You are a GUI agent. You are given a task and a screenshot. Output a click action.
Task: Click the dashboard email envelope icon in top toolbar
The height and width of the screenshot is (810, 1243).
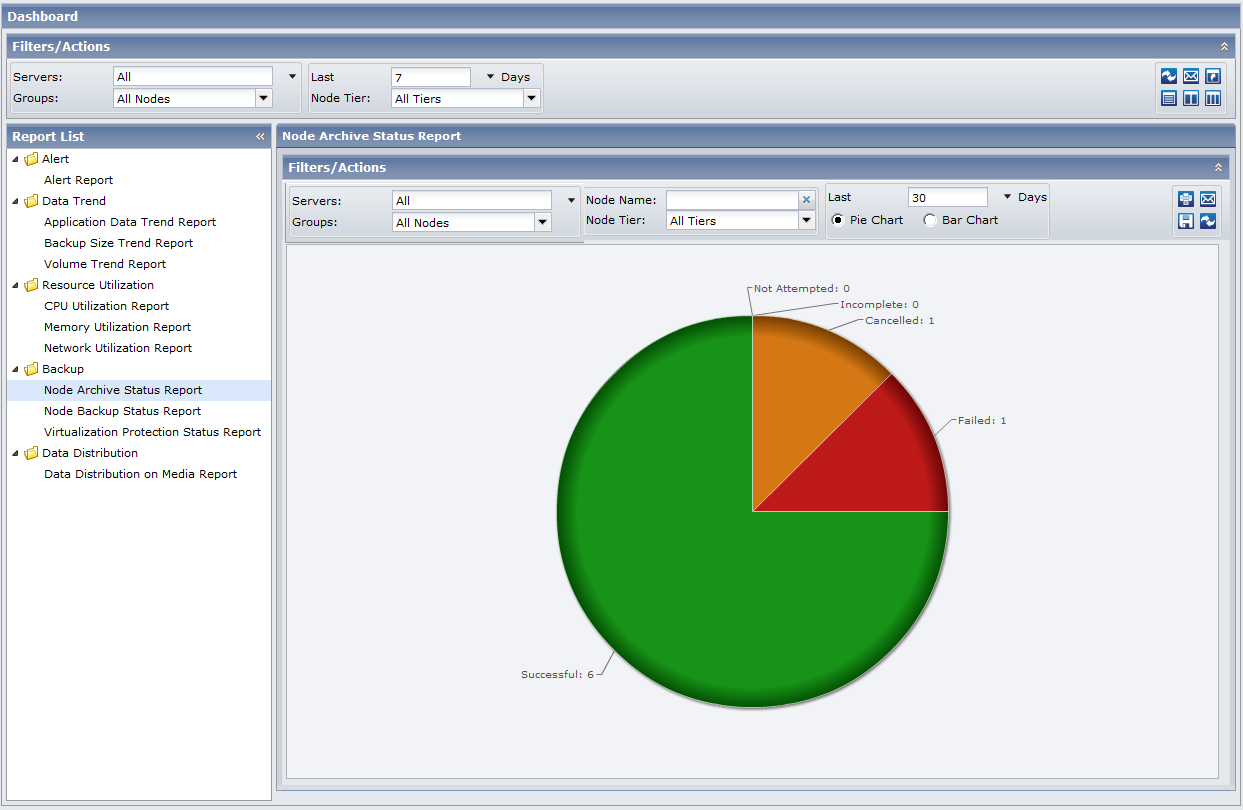pos(1191,76)
